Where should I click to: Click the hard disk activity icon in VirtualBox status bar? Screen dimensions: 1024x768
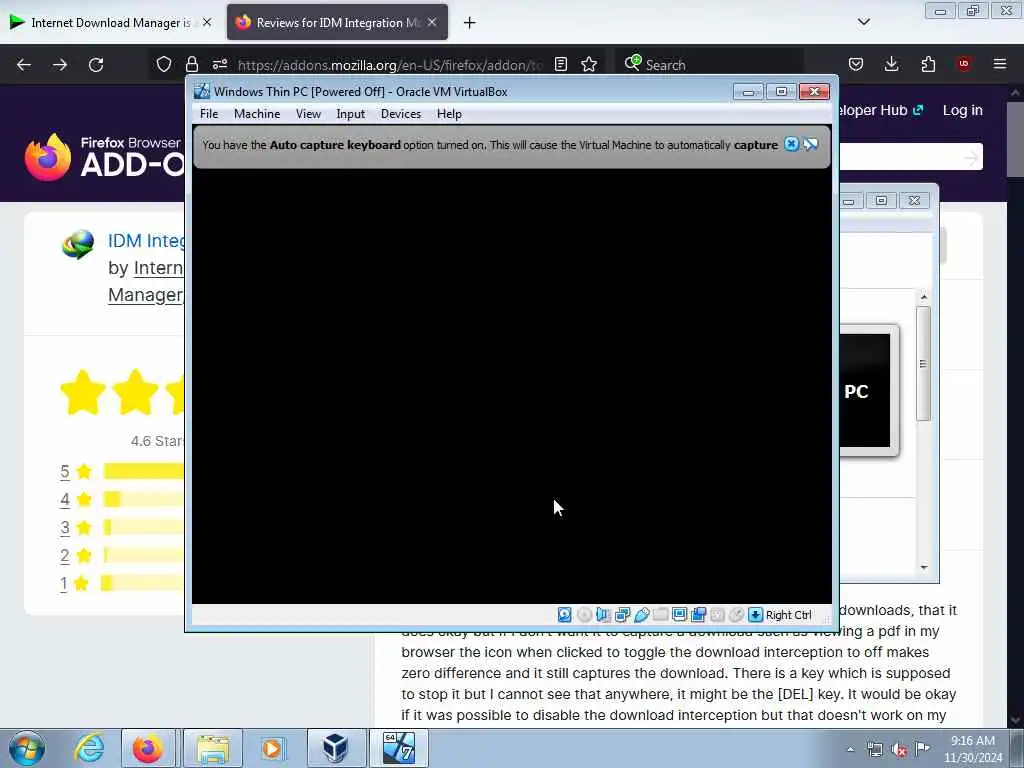pyautogui.click(x=565, y=615)
